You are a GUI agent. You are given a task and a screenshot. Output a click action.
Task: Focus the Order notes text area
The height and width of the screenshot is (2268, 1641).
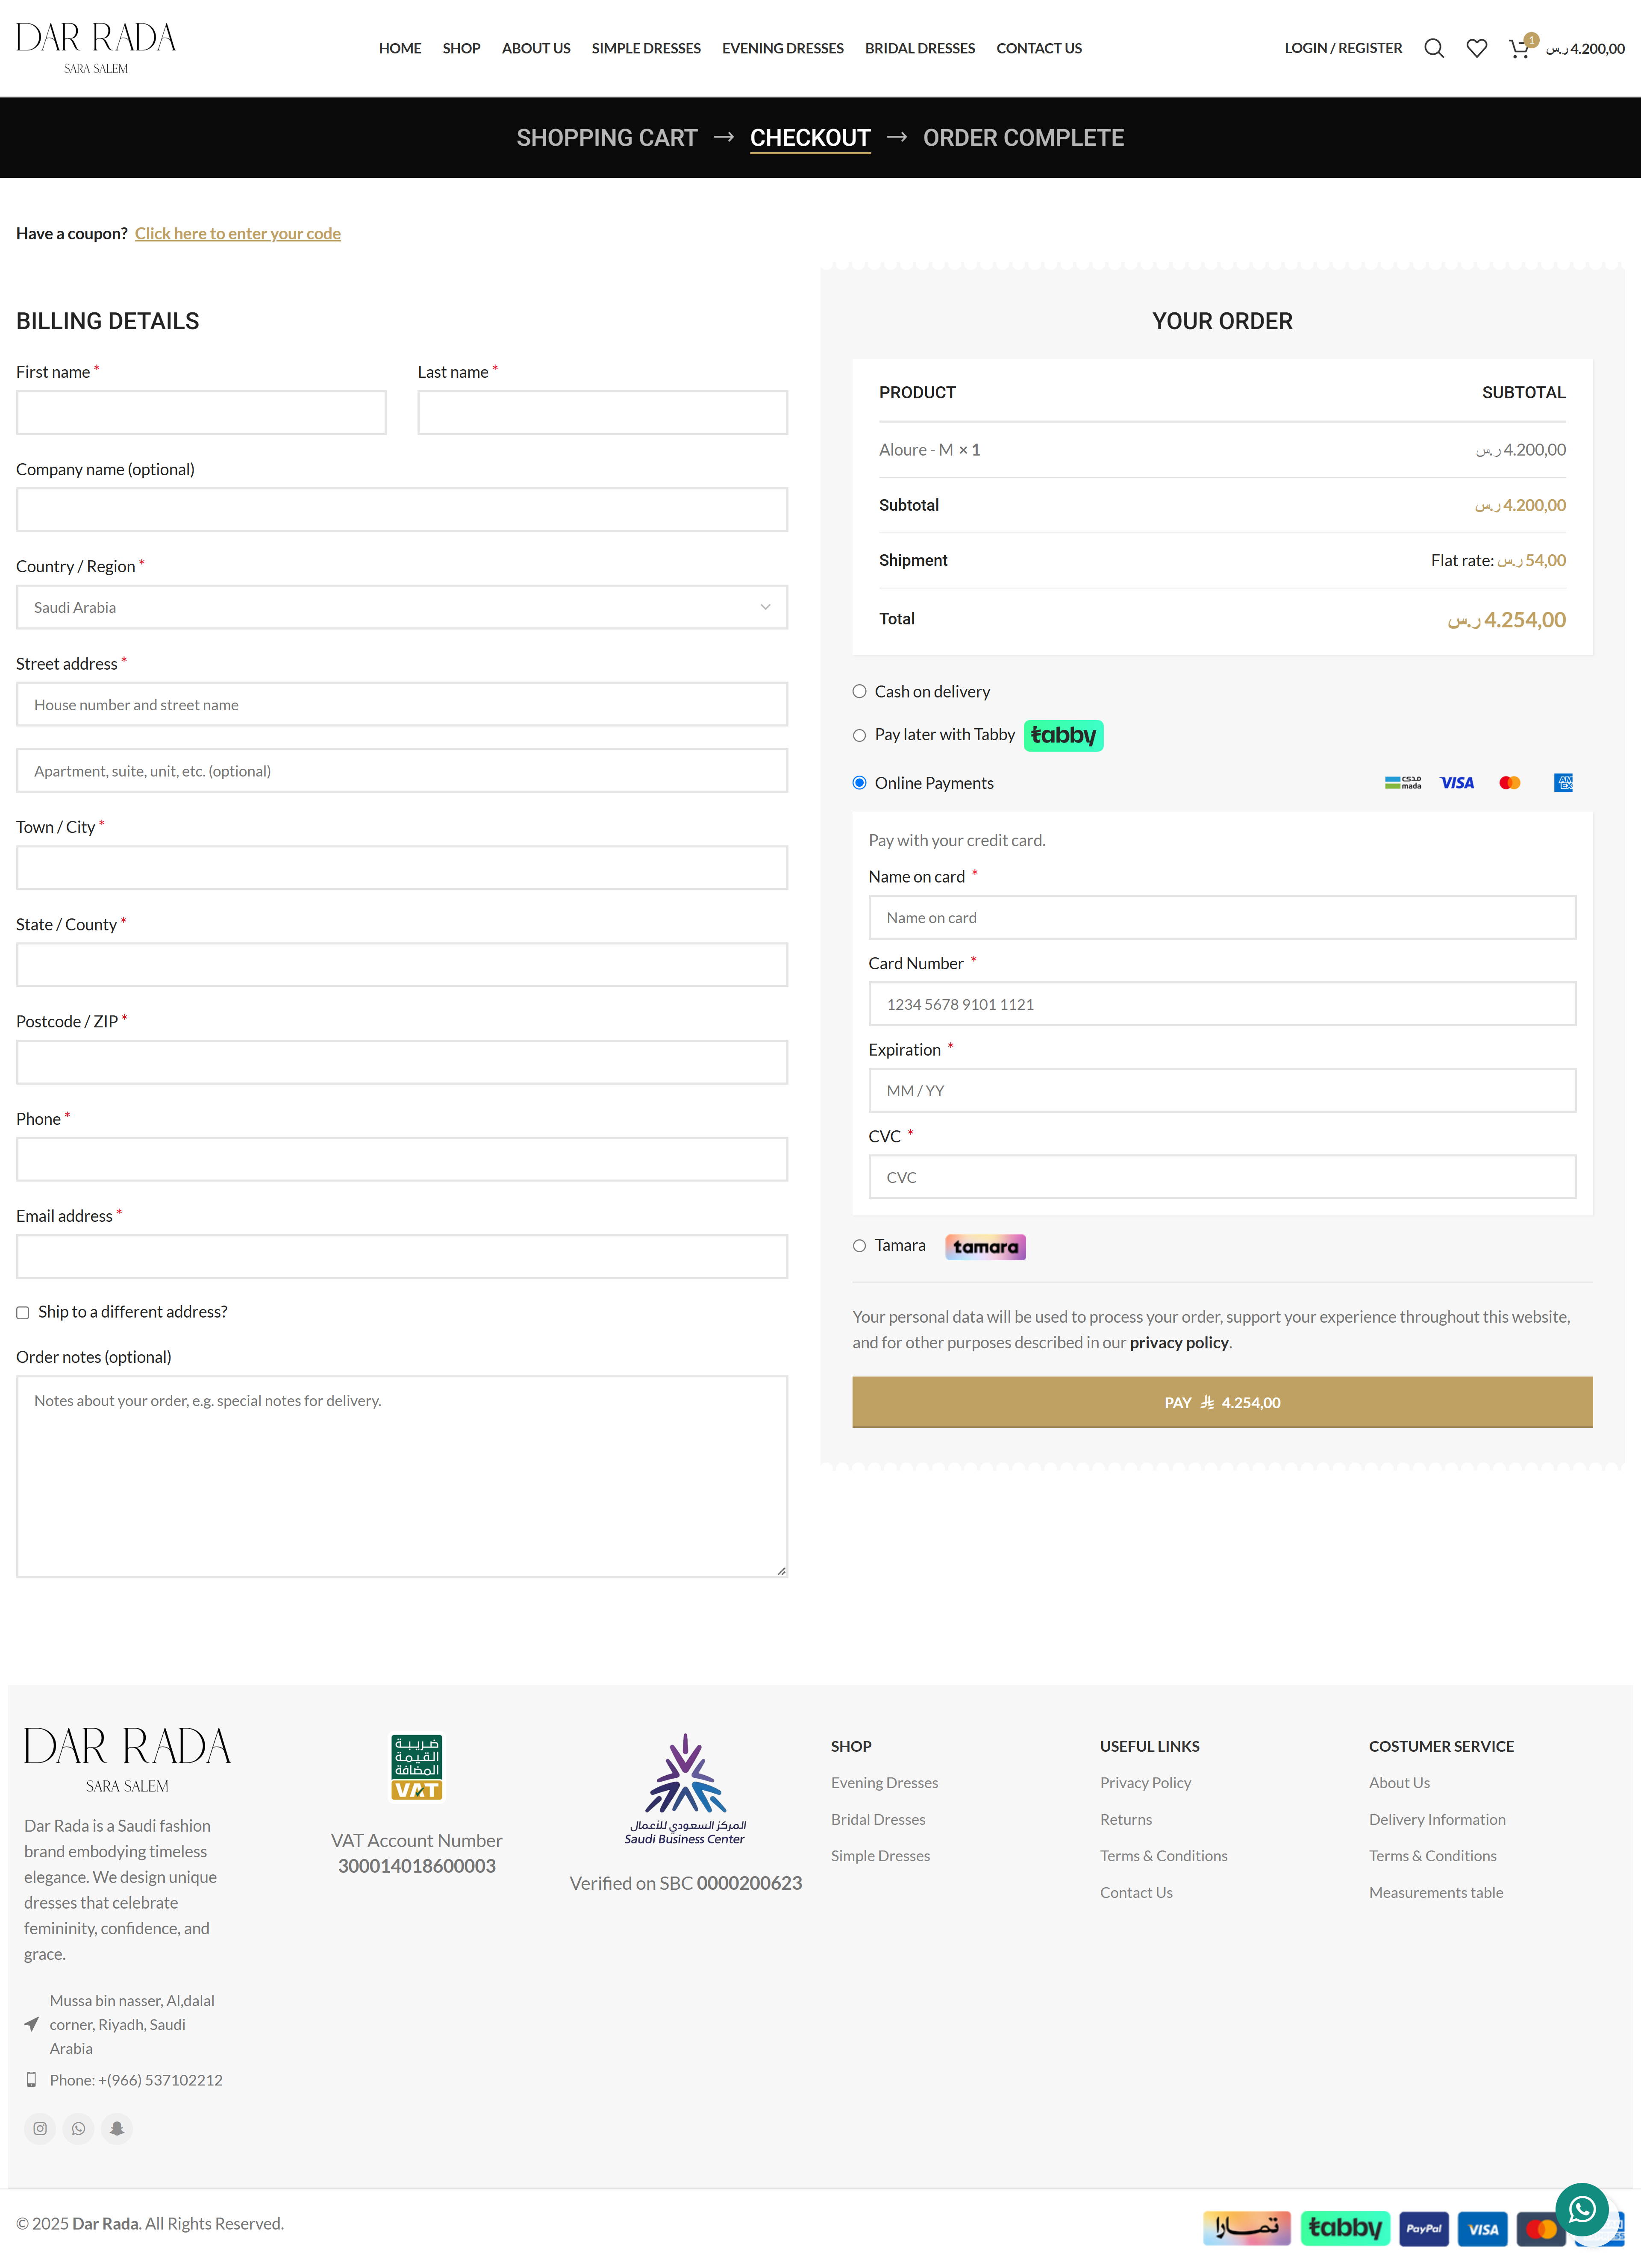coord(402,1476)
